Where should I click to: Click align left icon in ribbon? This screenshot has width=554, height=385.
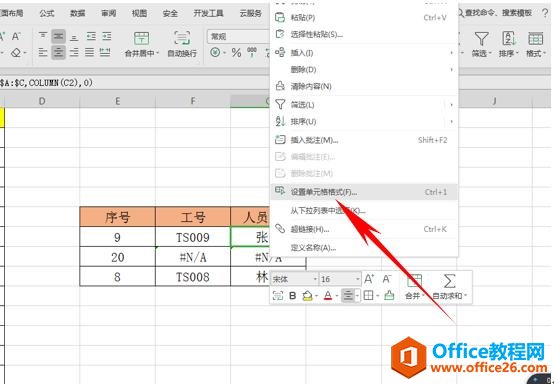click(43, 53)
